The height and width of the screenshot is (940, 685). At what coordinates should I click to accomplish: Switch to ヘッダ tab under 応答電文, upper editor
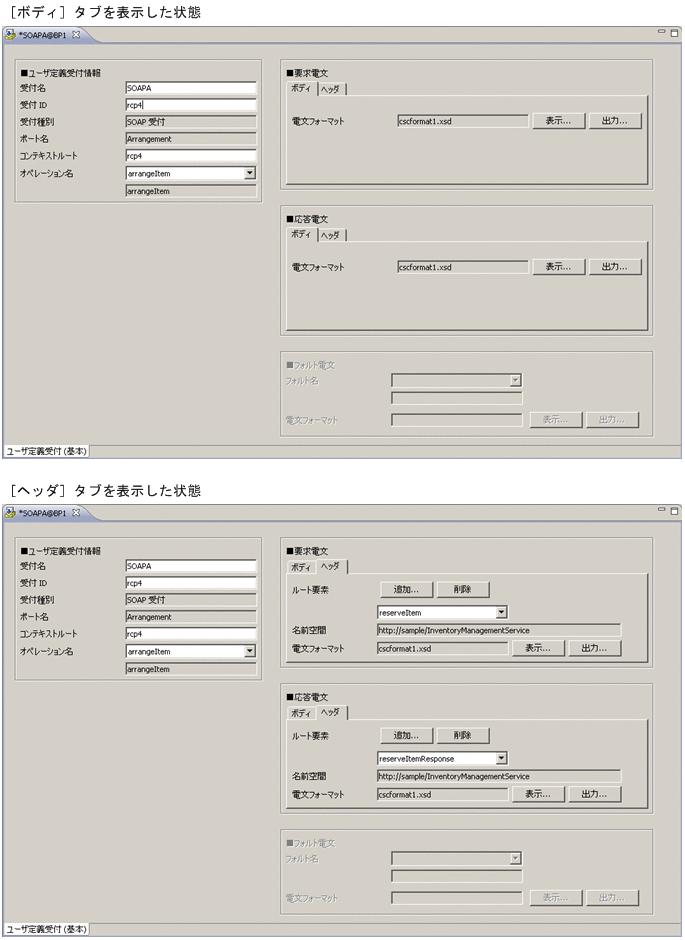(331, 235)
